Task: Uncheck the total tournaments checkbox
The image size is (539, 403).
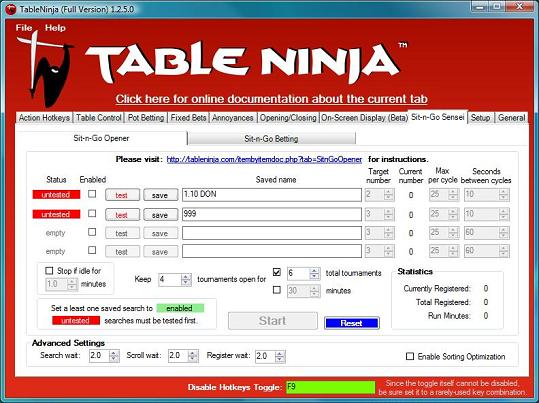Action: [277, 272]
